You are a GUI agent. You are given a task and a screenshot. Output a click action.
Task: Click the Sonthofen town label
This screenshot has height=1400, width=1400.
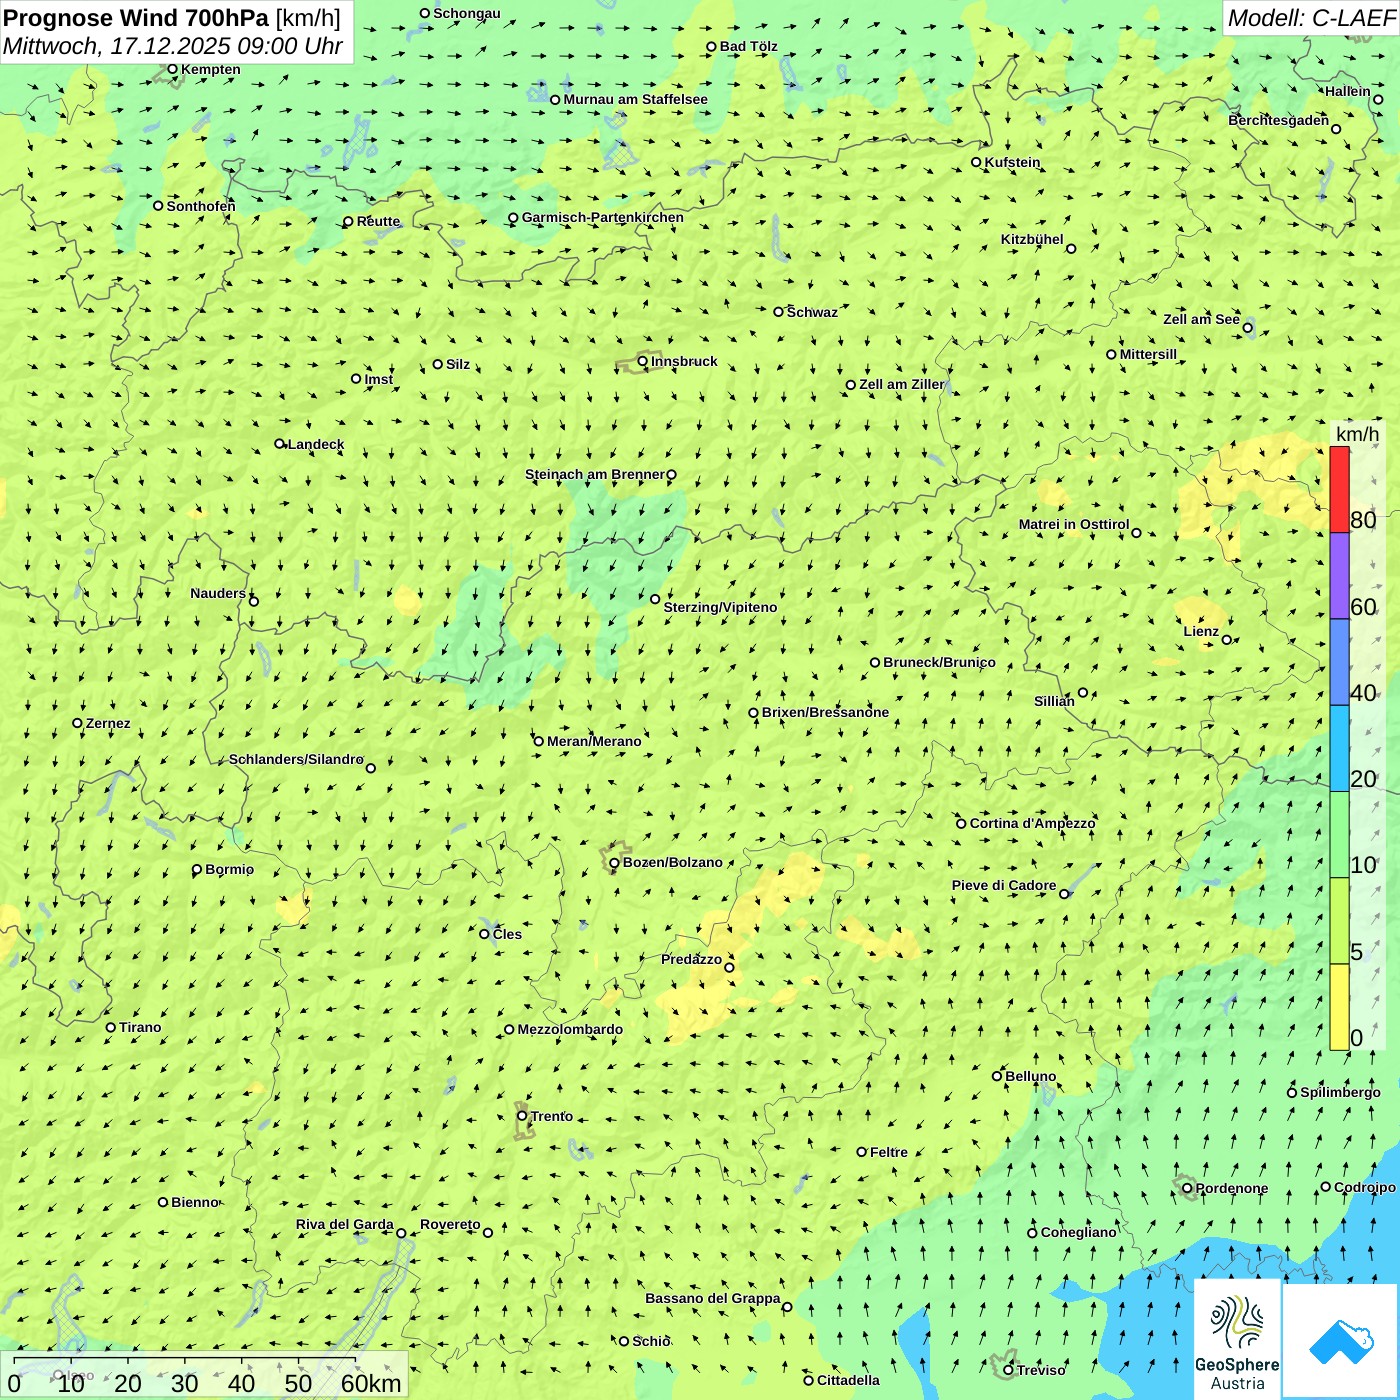(201, 206)
